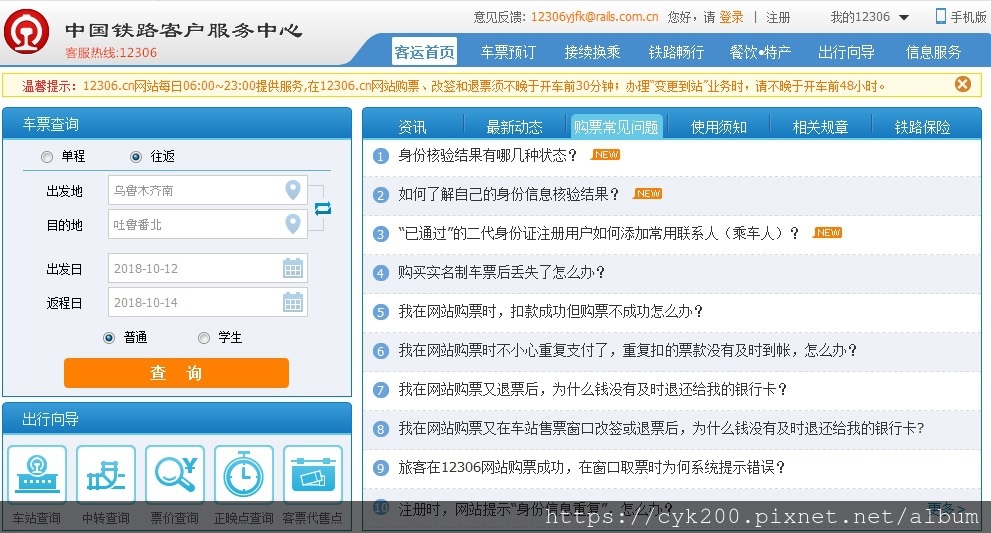Open 接续换乘 nav menu
The height and width of the screenshot is (533, 991).
592,52
